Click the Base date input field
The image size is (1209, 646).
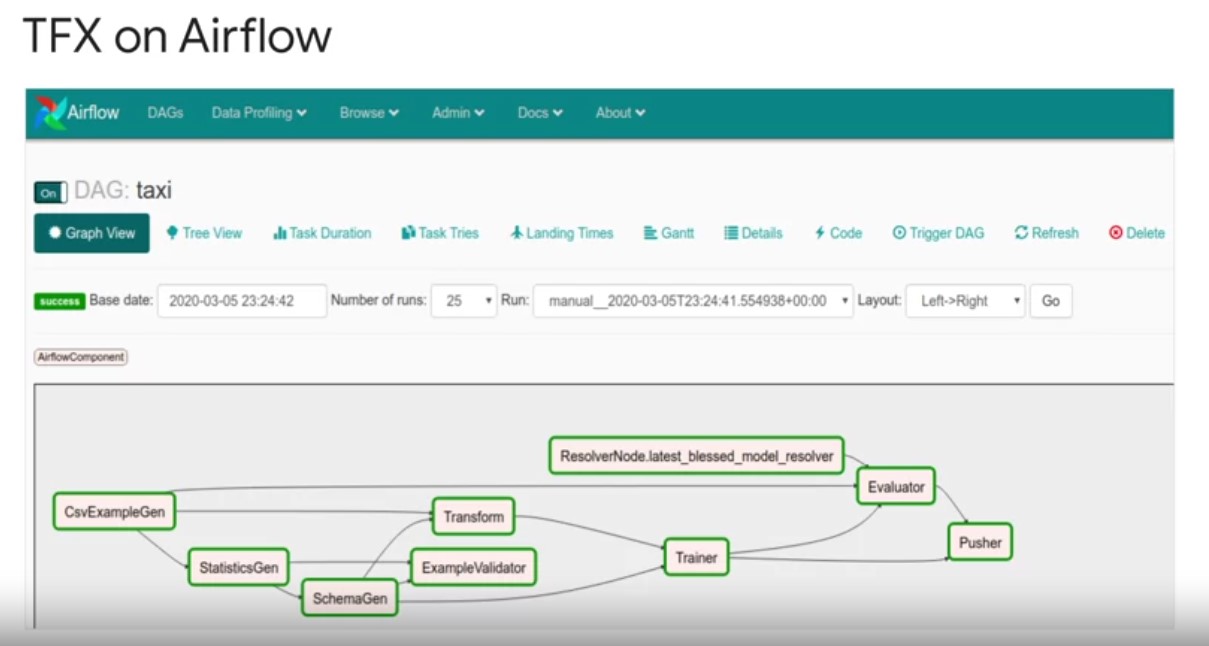click(242, 301)
